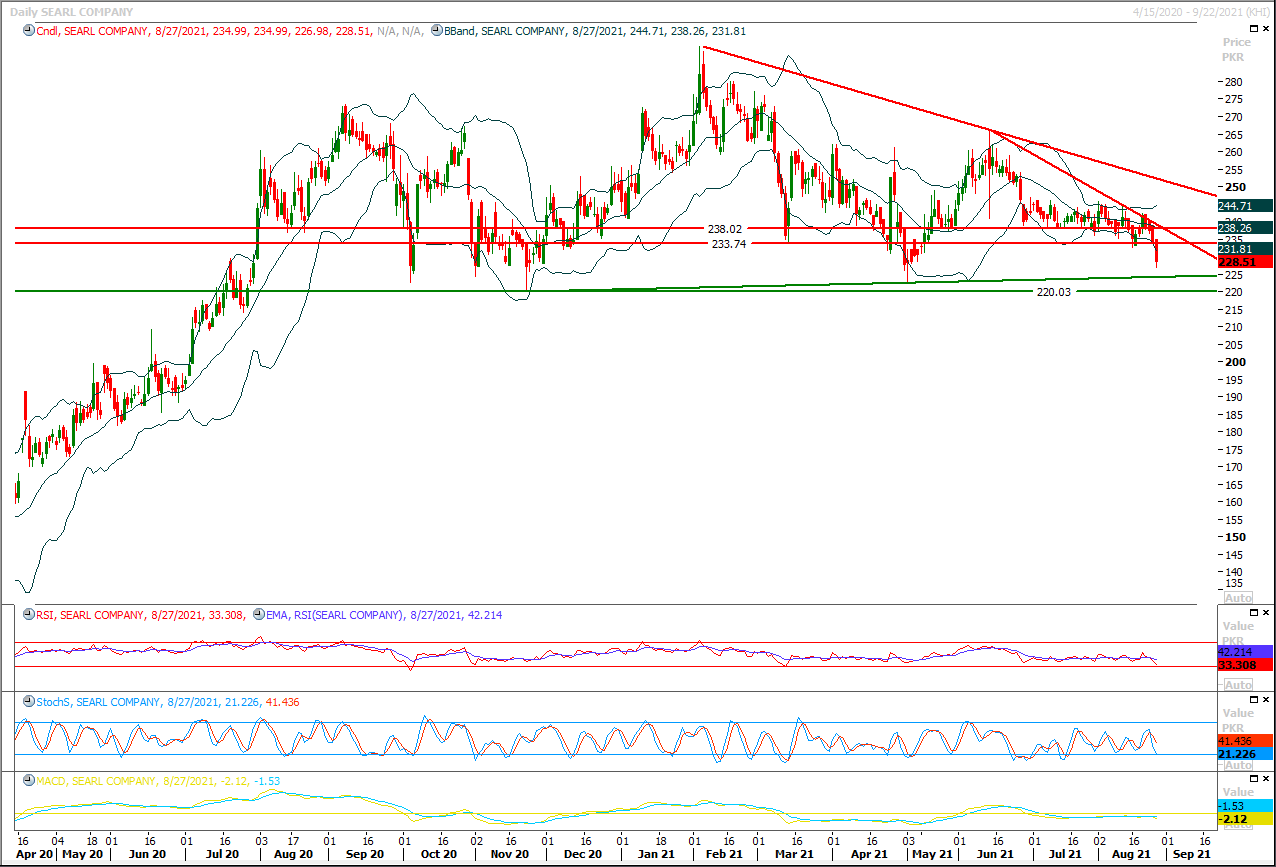Click Auto scale button in the StochS panel
The width and height of the screenshot is (1276, 867).
(x=1238, y=765)
